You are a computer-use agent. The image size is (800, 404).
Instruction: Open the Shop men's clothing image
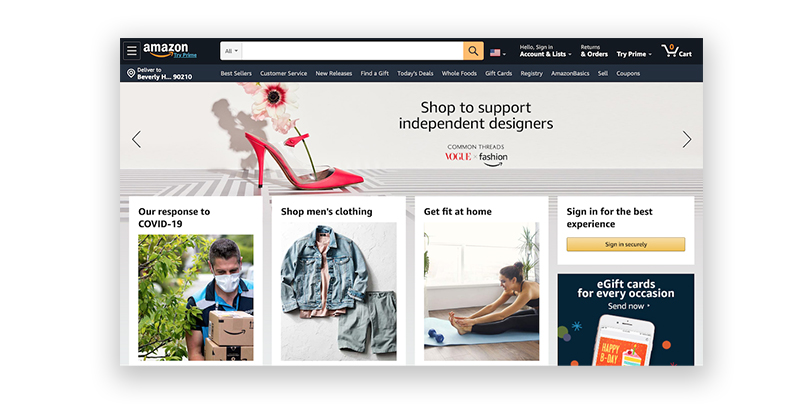tap(338, 291)
